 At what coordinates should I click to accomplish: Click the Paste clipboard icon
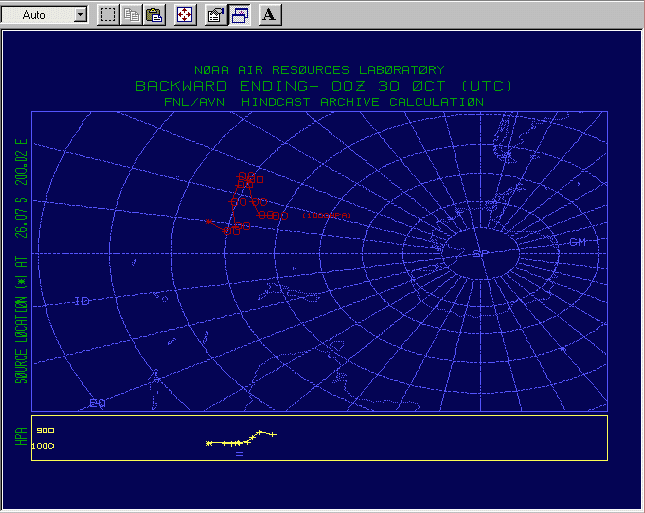click(x=154, y=15)
